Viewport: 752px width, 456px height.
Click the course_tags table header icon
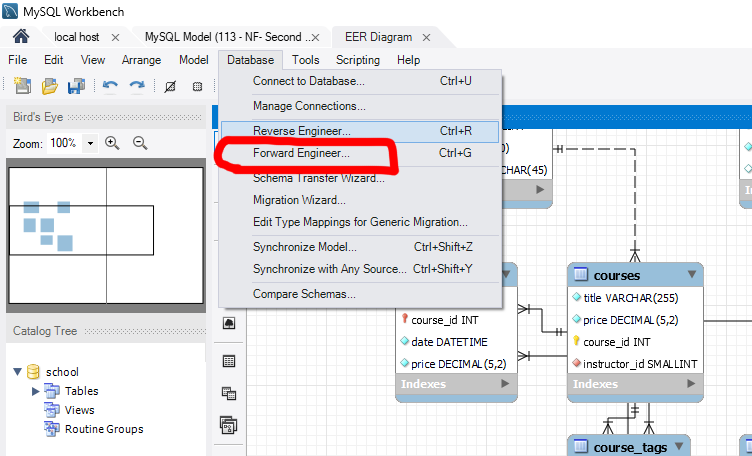tap(581, 446)
